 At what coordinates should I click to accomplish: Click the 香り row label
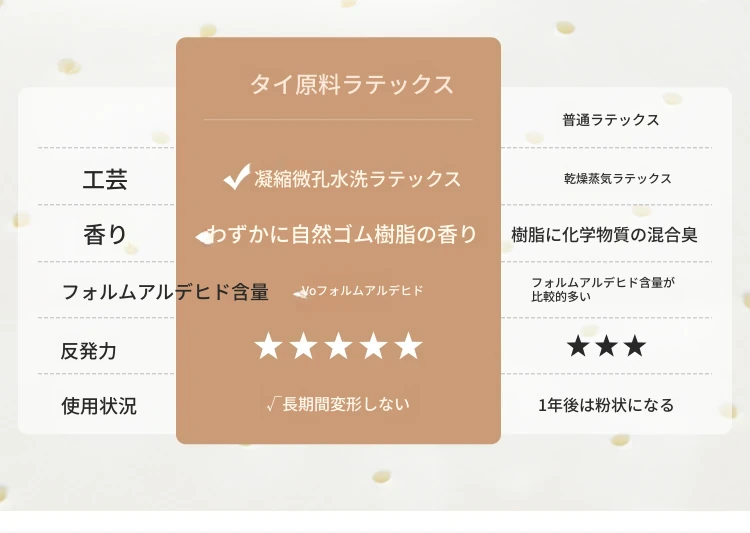tap(105, 235)
